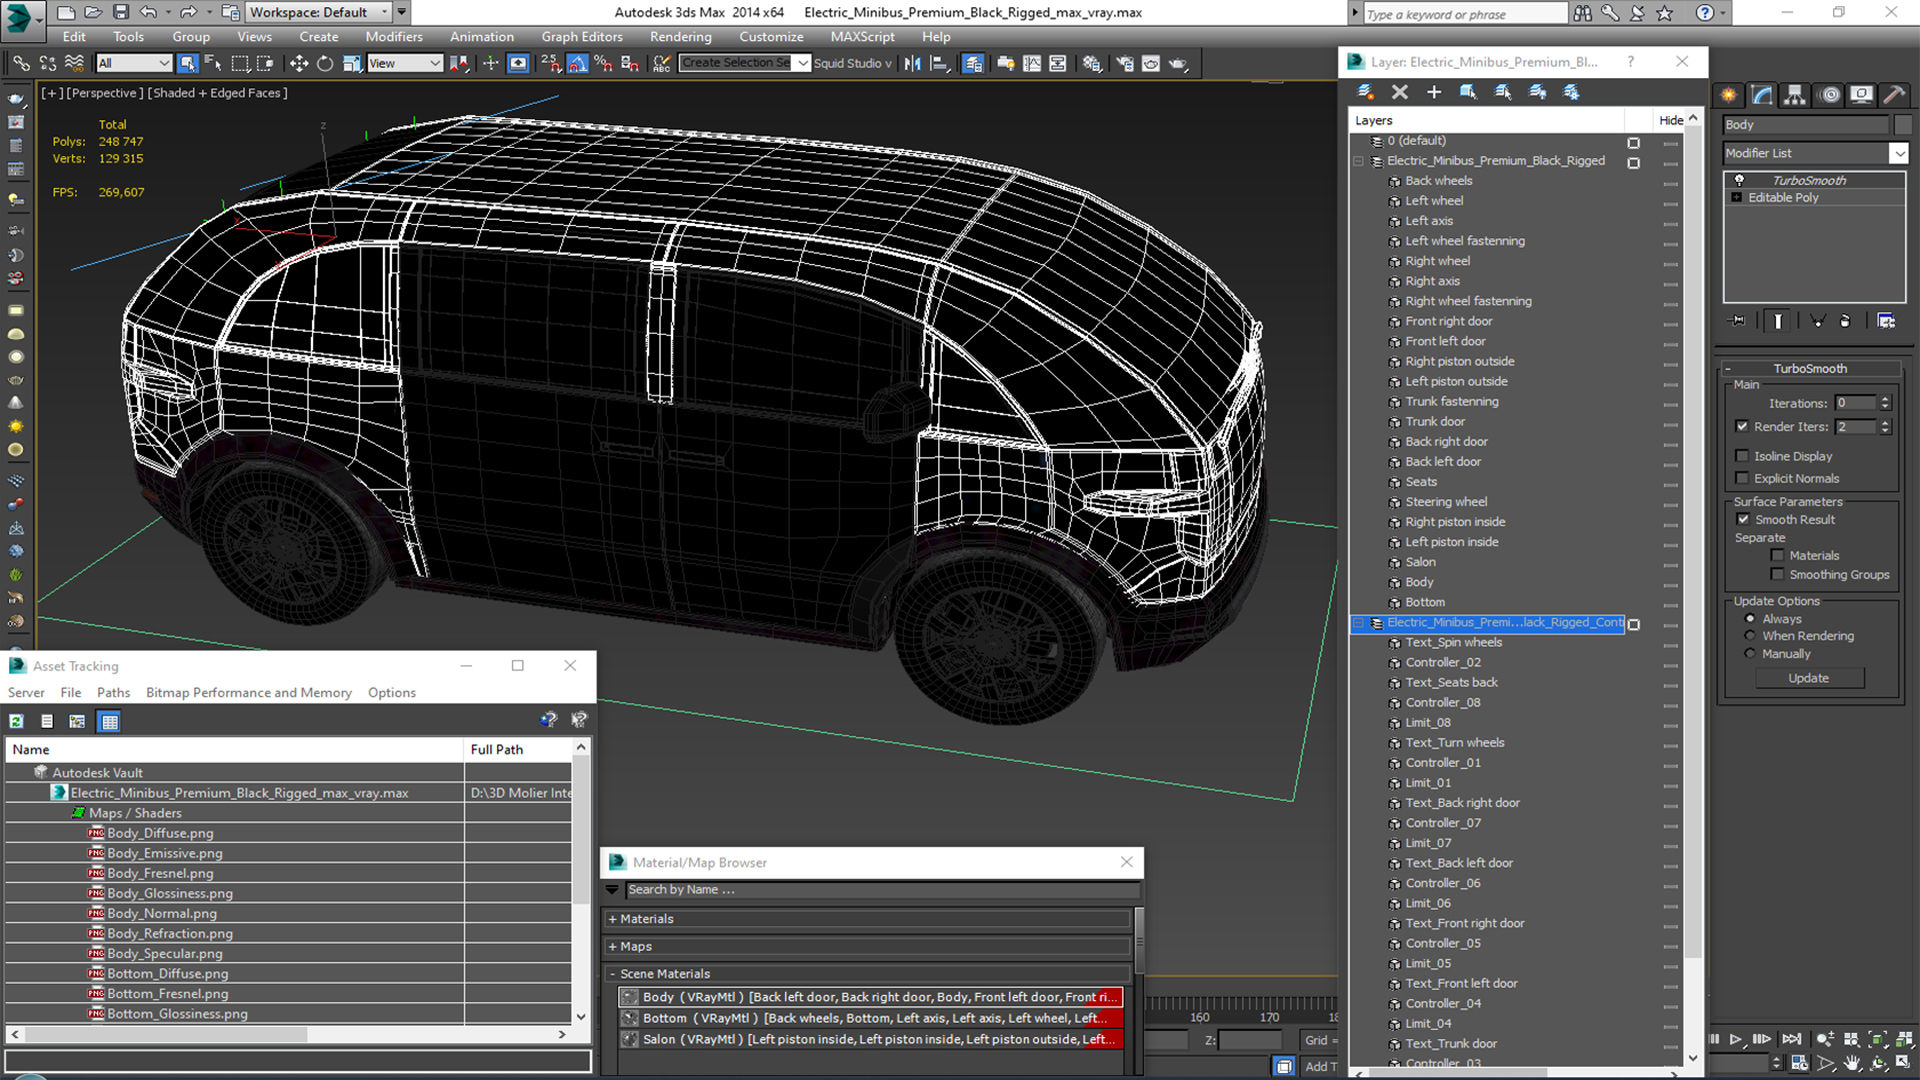Click the Render Iters spinner arrows

coord(1885,426)
